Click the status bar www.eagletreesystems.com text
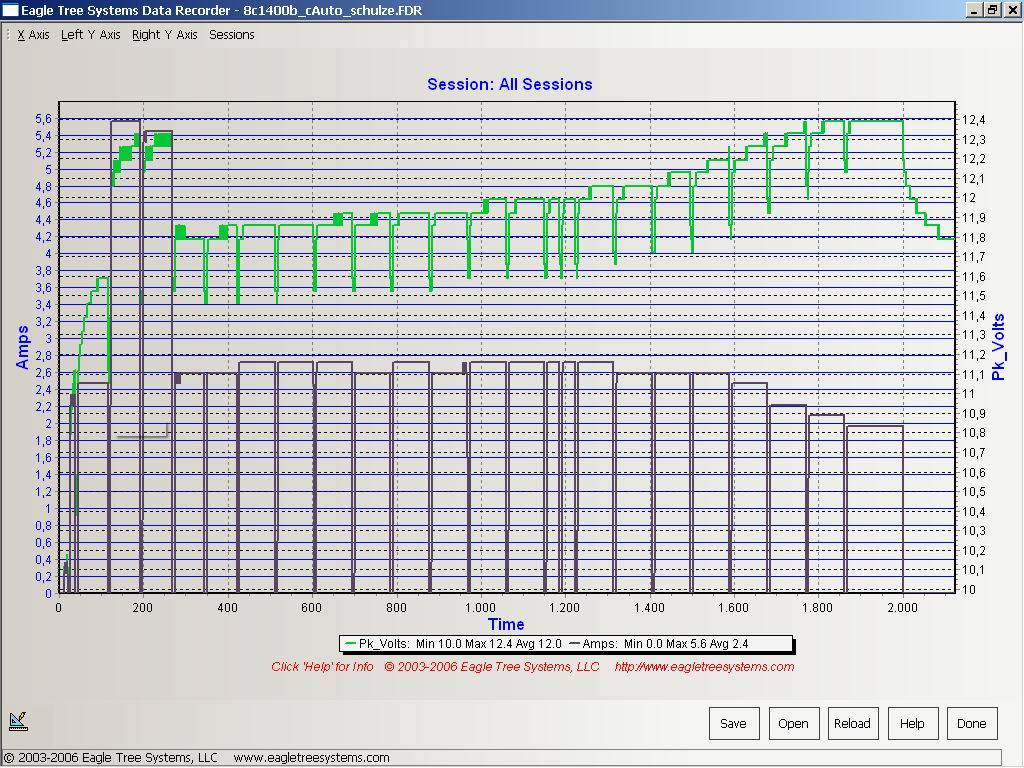The width and height of the screenshot is (1024, 768). 312,758
